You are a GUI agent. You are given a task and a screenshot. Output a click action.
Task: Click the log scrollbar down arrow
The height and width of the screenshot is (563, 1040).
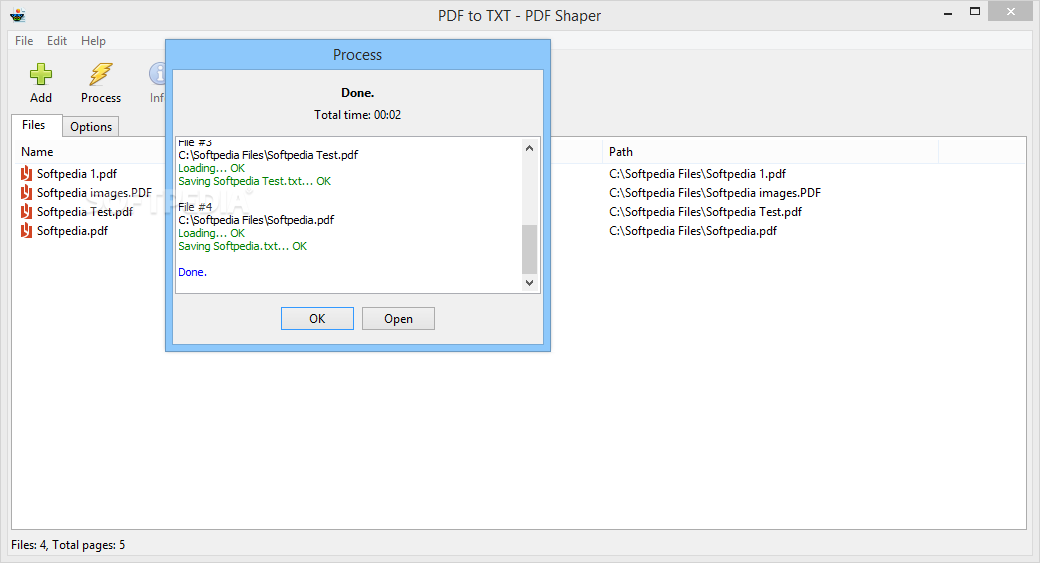point(529,282)
